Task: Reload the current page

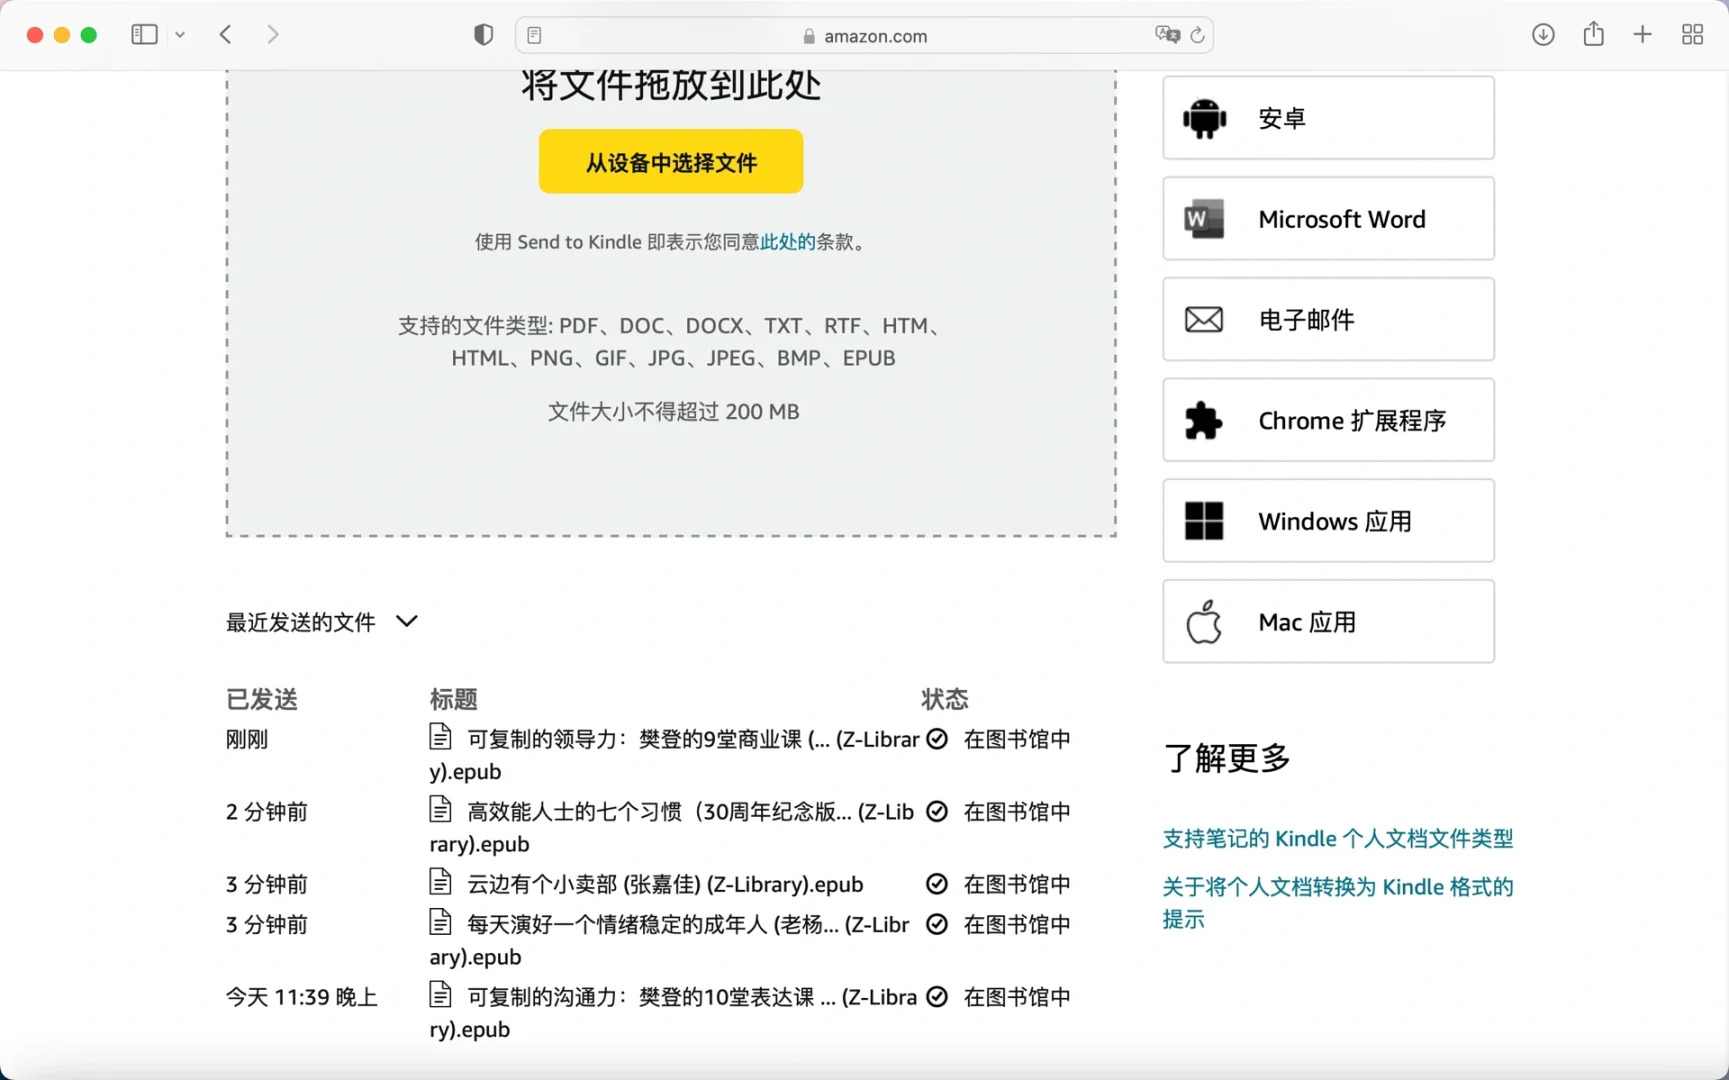Action: coord(1197,36)
